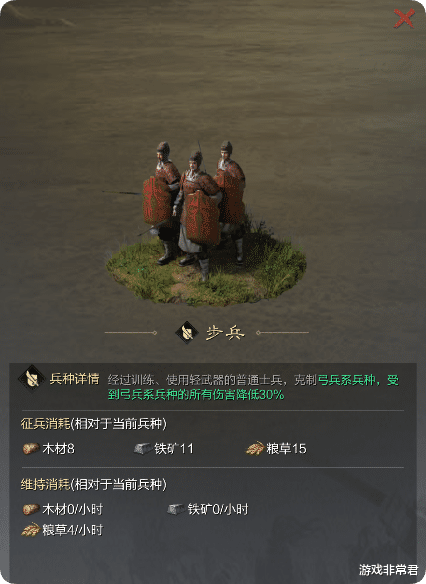Click the 铁矿11 recruitment cost

click(x=174, y=449)
